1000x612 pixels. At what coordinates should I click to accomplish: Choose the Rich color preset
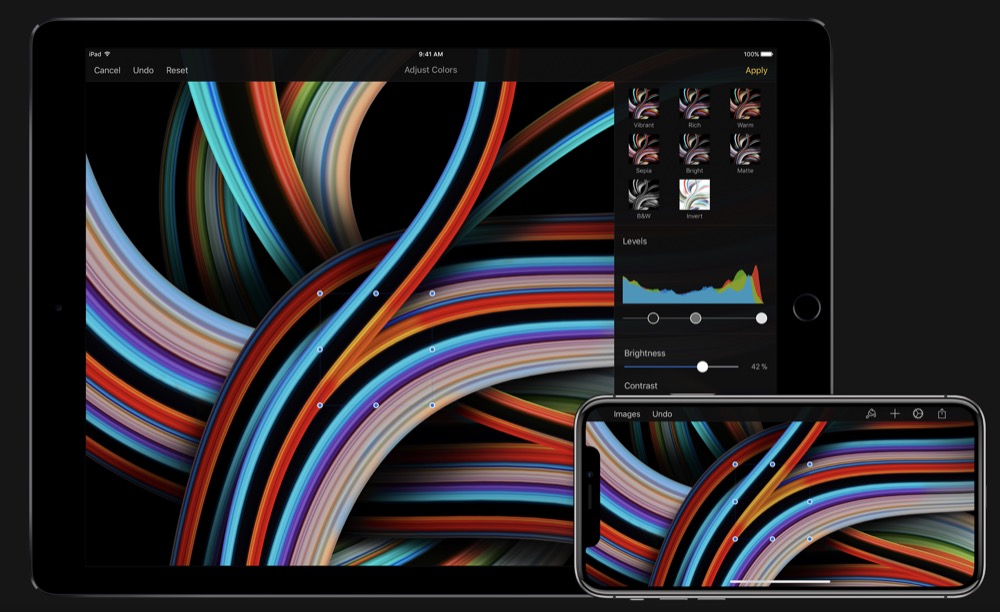(x=694, y=103)
